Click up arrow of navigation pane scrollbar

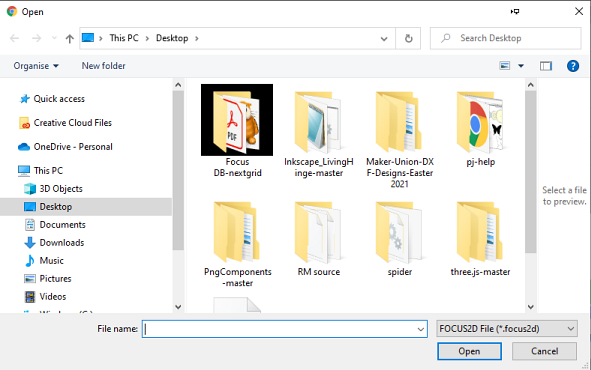tap(178, 85)
